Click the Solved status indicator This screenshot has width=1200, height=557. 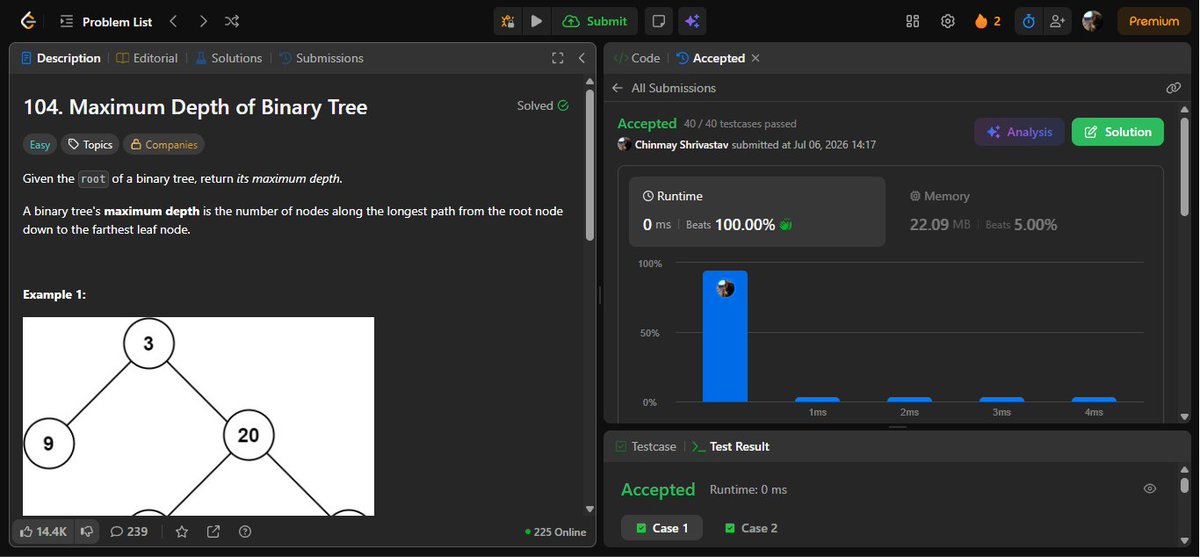[x=543, y=105]
